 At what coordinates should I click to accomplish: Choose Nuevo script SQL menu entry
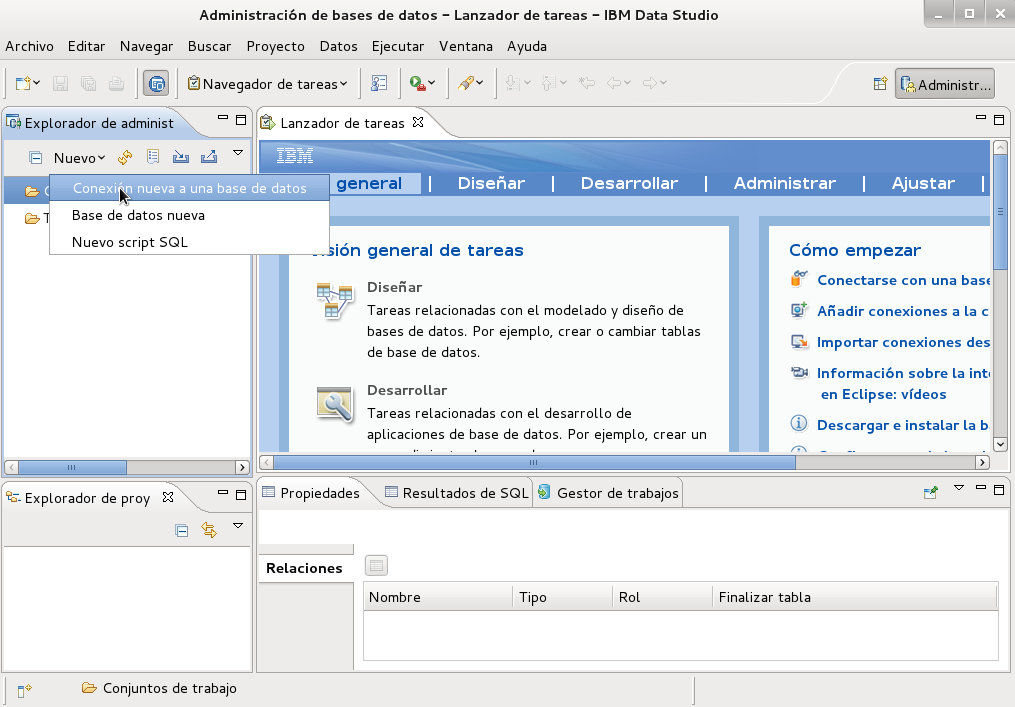point(190,242)
